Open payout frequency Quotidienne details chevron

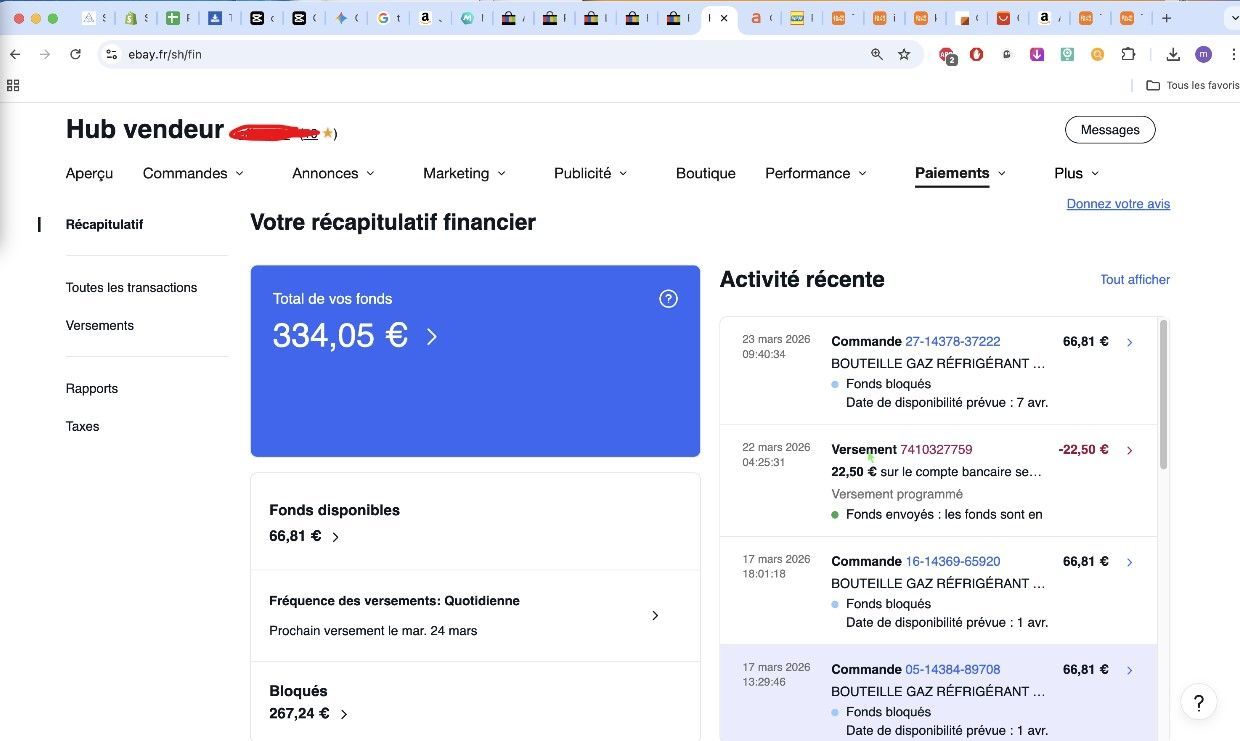655,615
